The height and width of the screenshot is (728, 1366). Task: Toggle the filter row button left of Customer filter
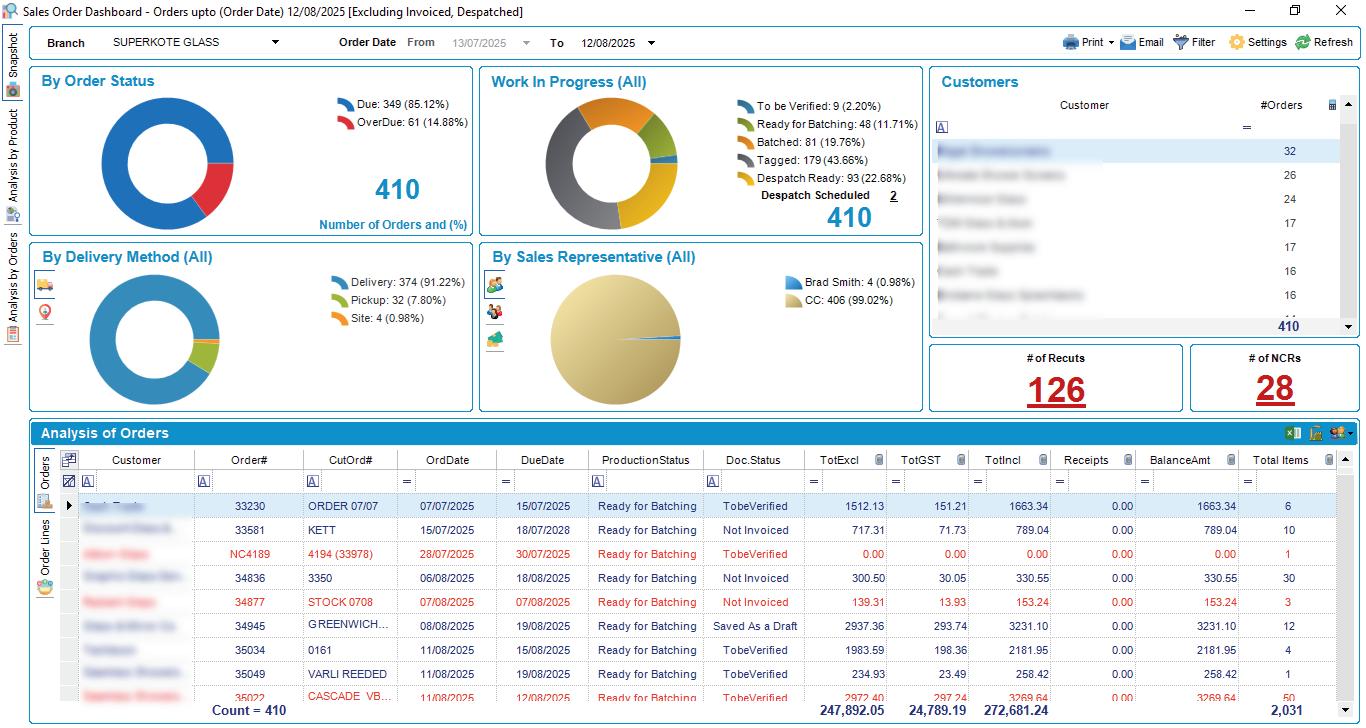pos(69,482)
